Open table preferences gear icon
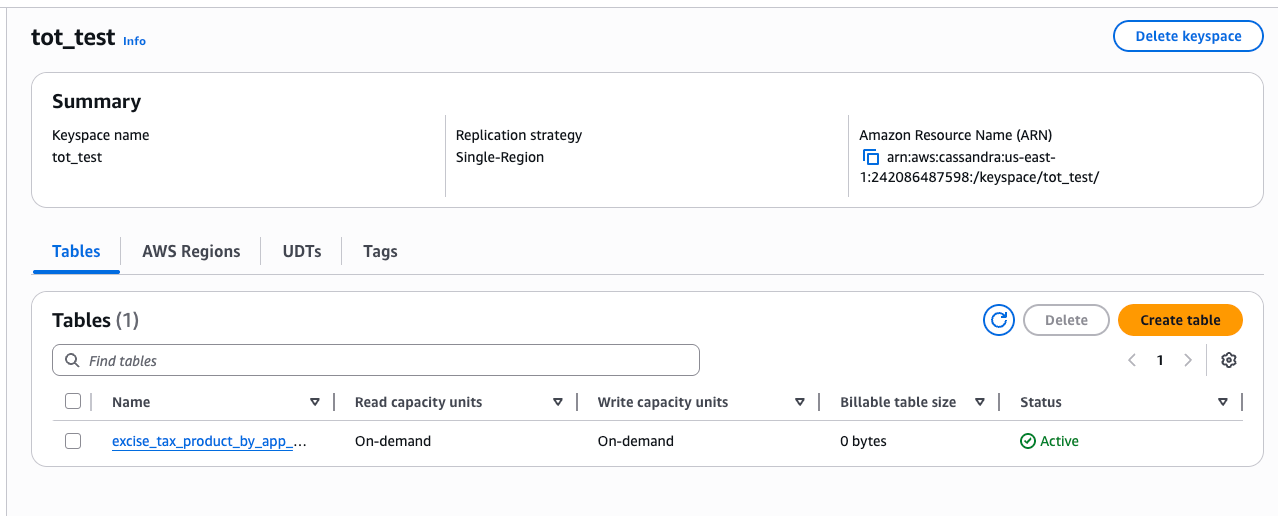Screen dimensions: 1278x516 tap(1229, 360)
